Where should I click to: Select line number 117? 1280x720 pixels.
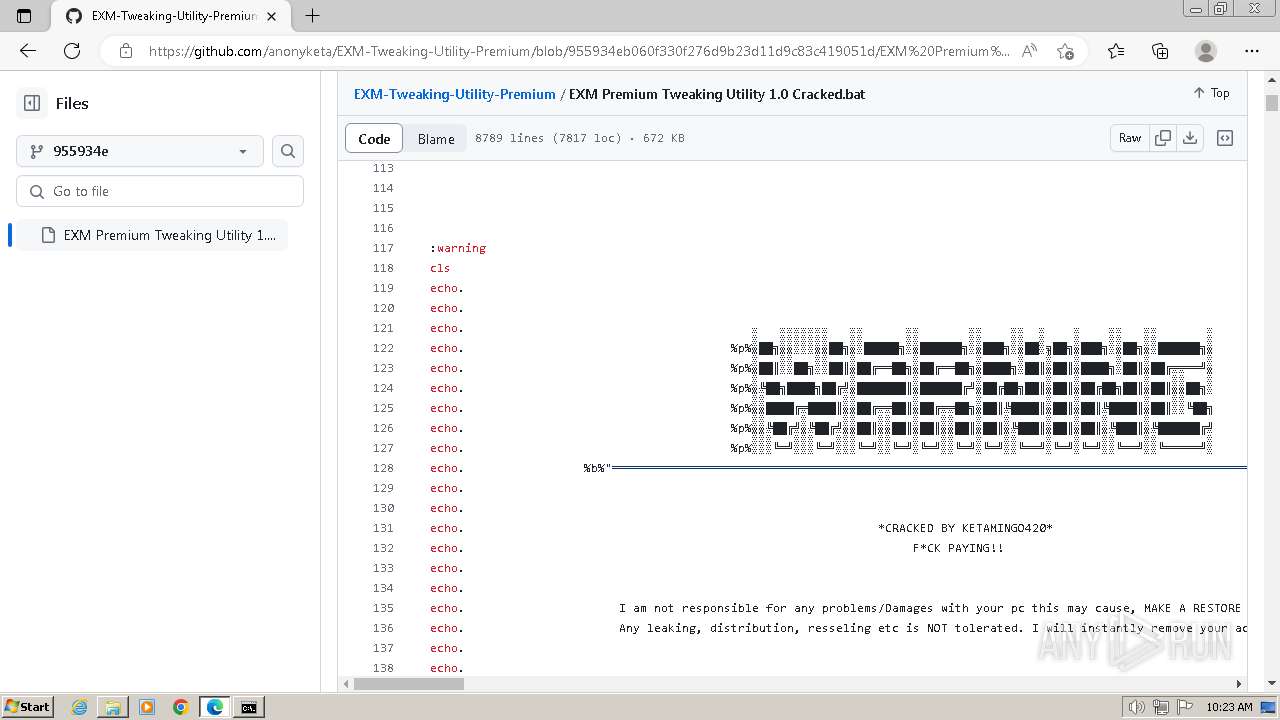point(383,248)
